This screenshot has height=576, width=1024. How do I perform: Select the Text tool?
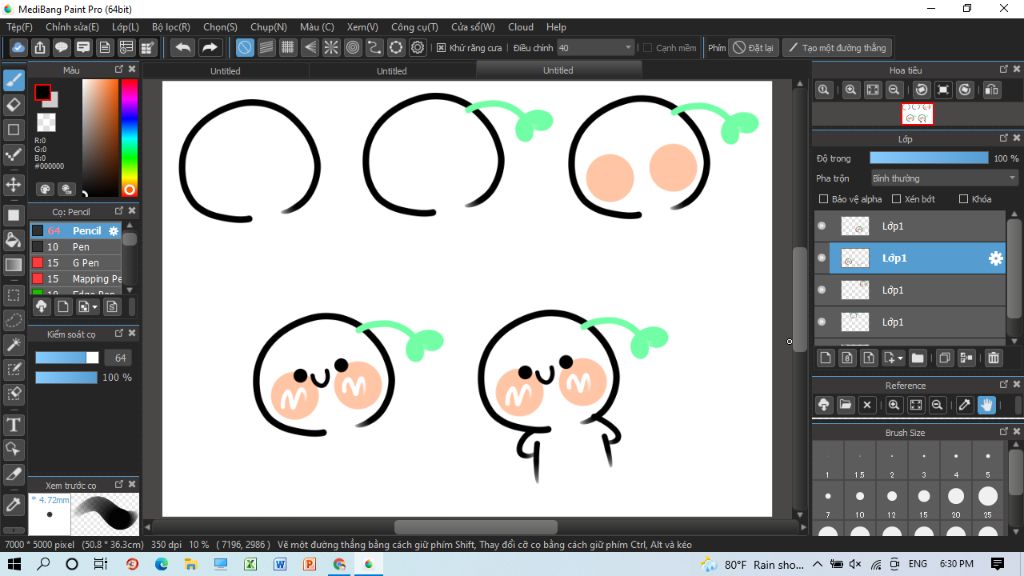coord(14,425)
